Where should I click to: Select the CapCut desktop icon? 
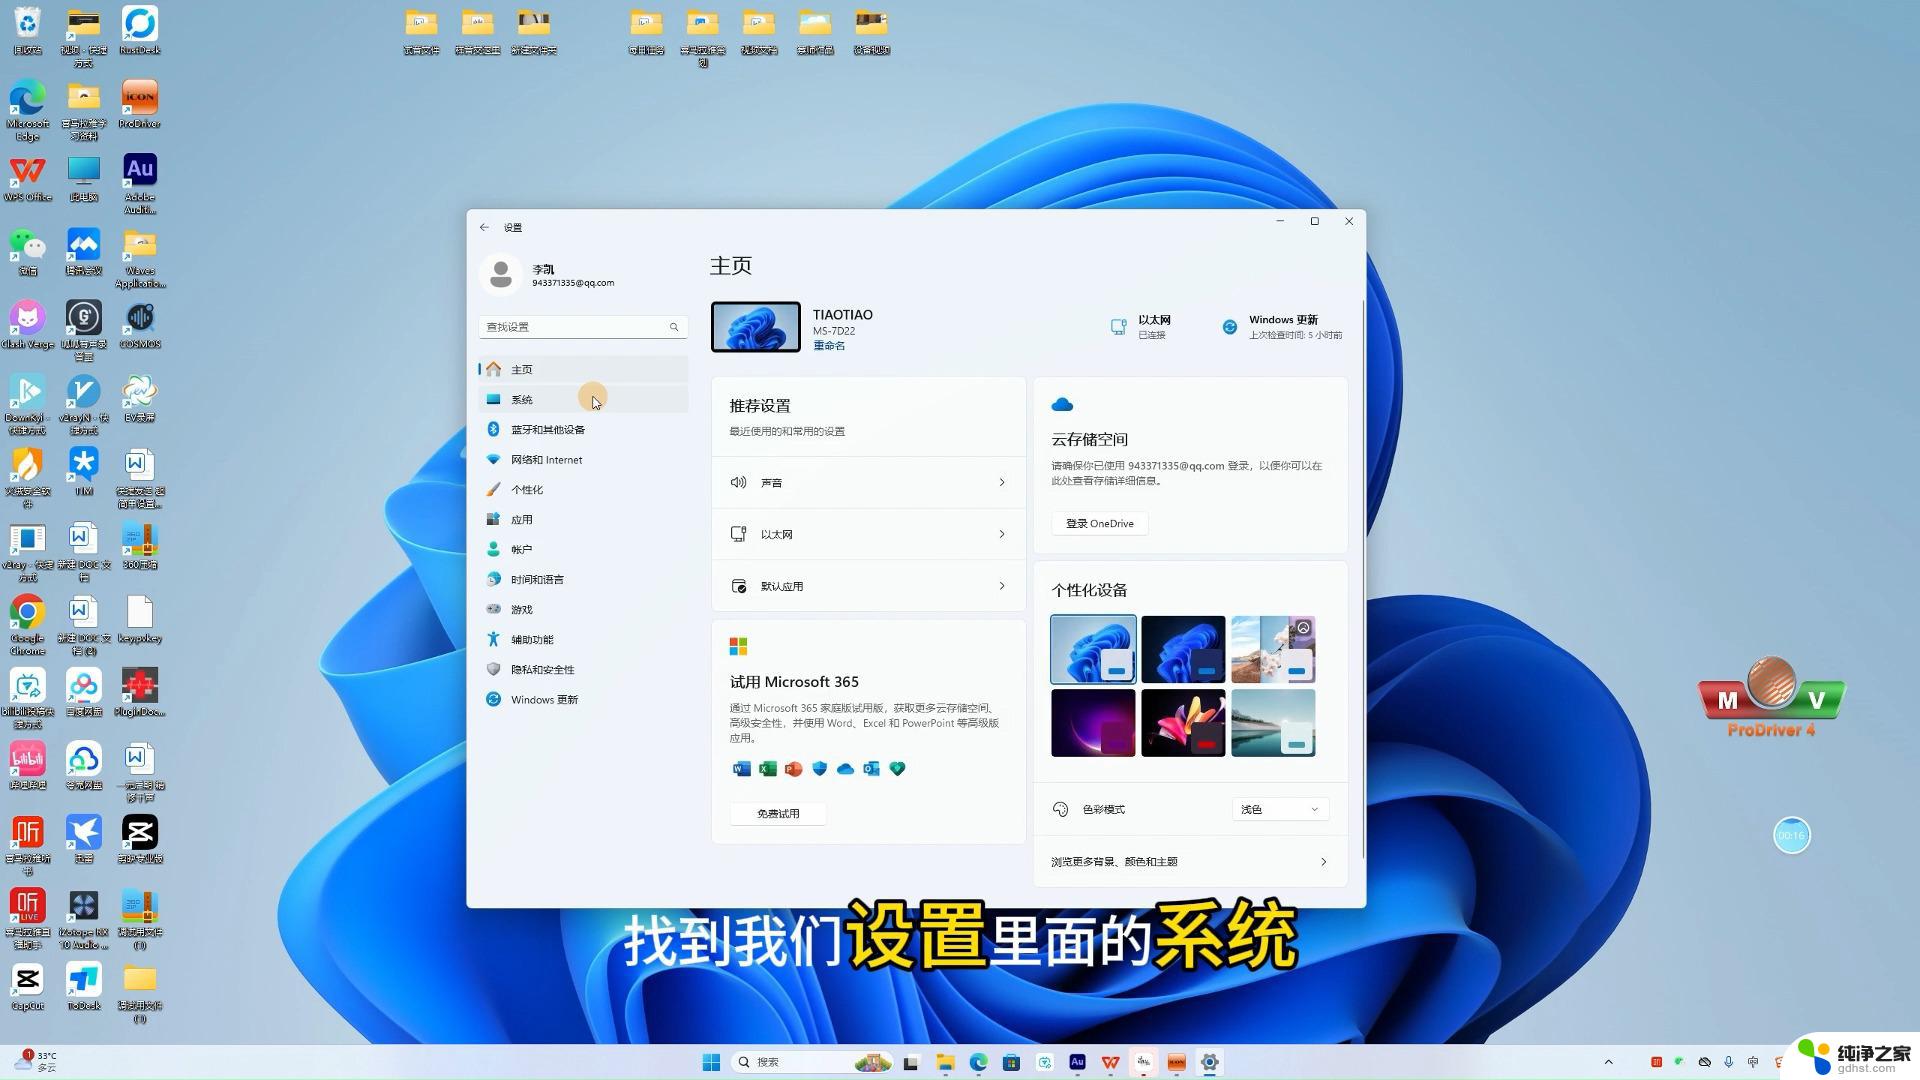coord(28,987)
